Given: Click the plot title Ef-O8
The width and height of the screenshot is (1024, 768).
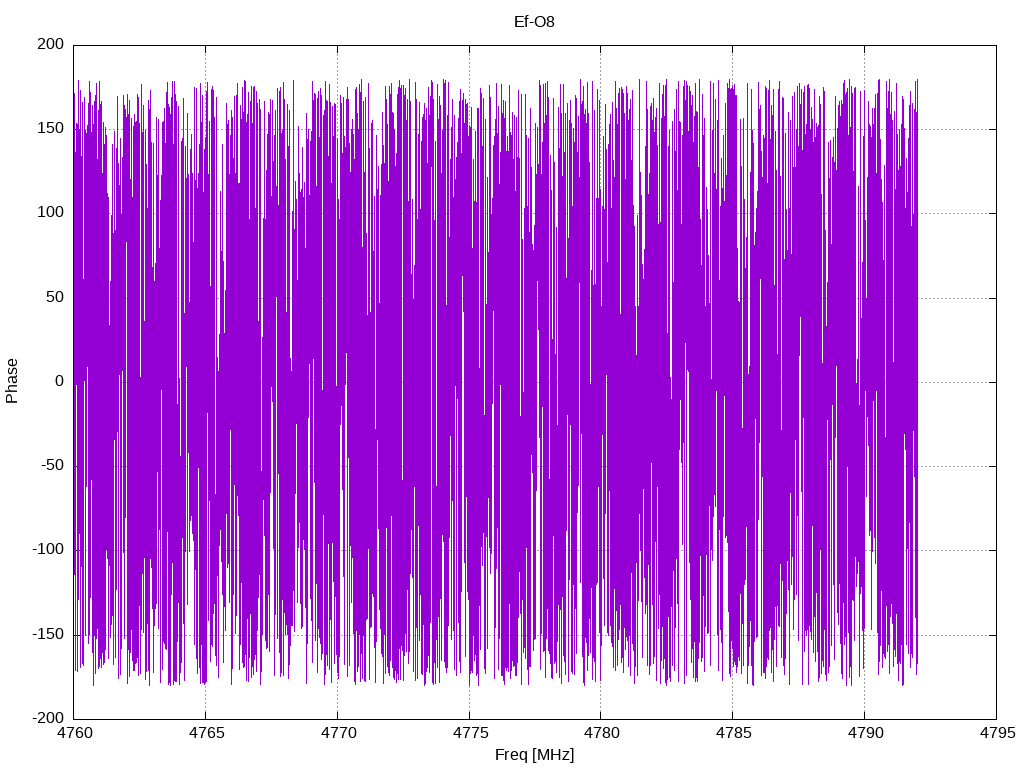Looking at the screenshot, I should (534, 22).
